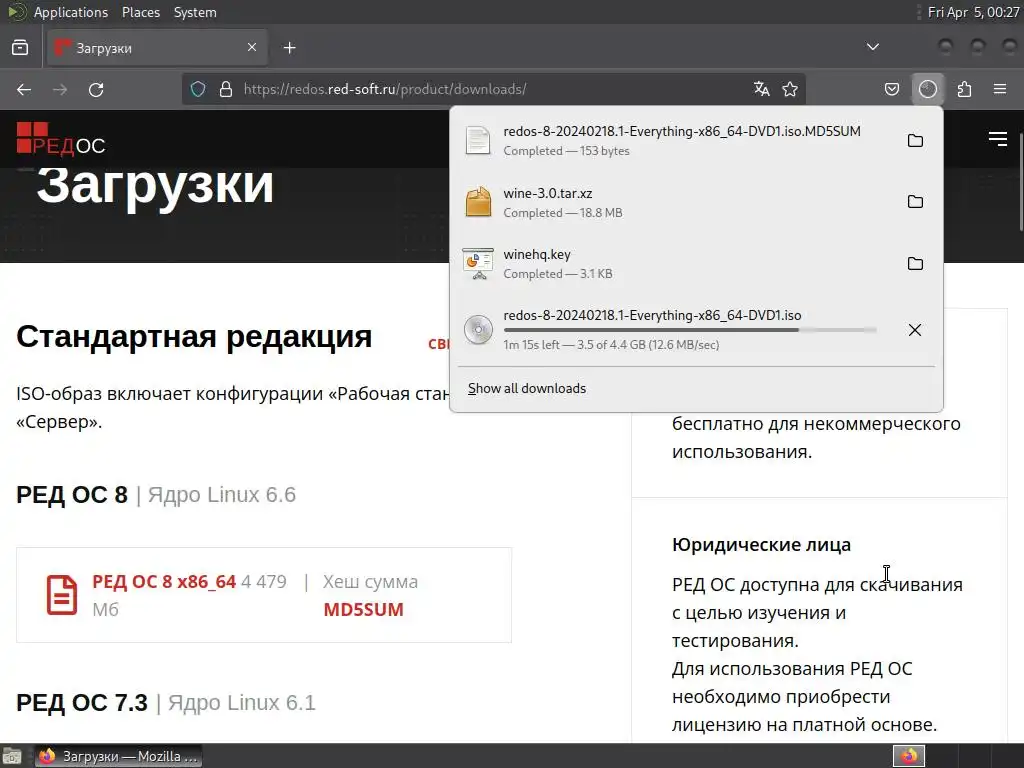Open tracking protection shield icon
The image size is (1024, 768).
[198, 89]
